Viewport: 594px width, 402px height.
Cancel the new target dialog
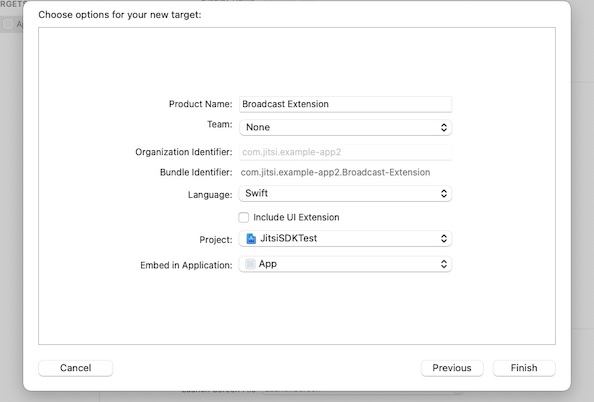point(75,368)
